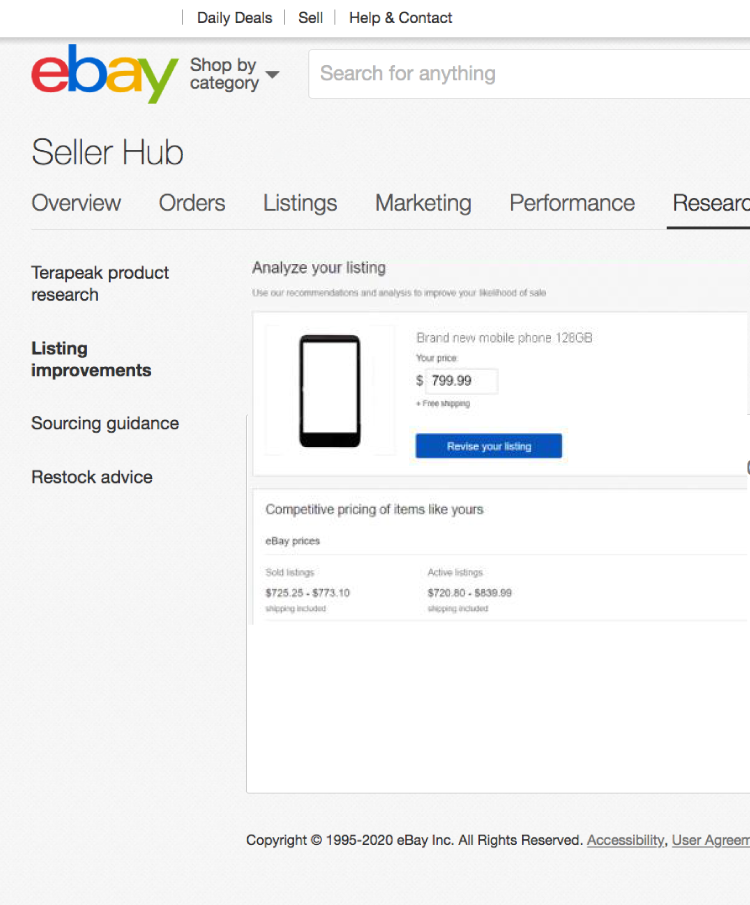Screen dimensions: 750x905
Task: Open the Daily Deals link
Action: click(x=234, y=18)
